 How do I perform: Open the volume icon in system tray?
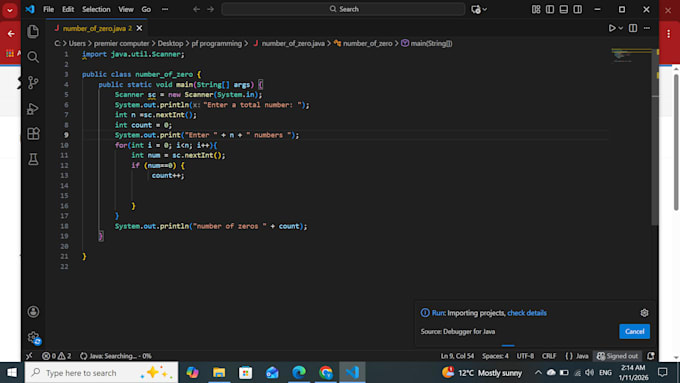(x=589, y=373)
